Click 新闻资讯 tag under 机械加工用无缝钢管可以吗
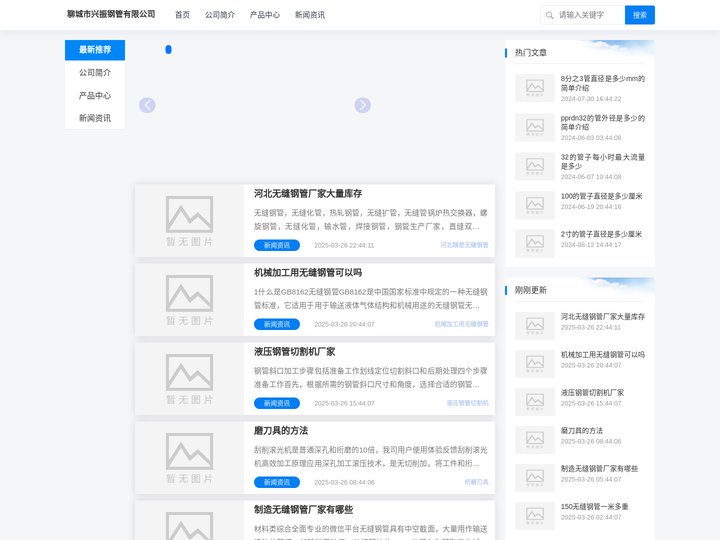720x540 pixels. (277, 324)
